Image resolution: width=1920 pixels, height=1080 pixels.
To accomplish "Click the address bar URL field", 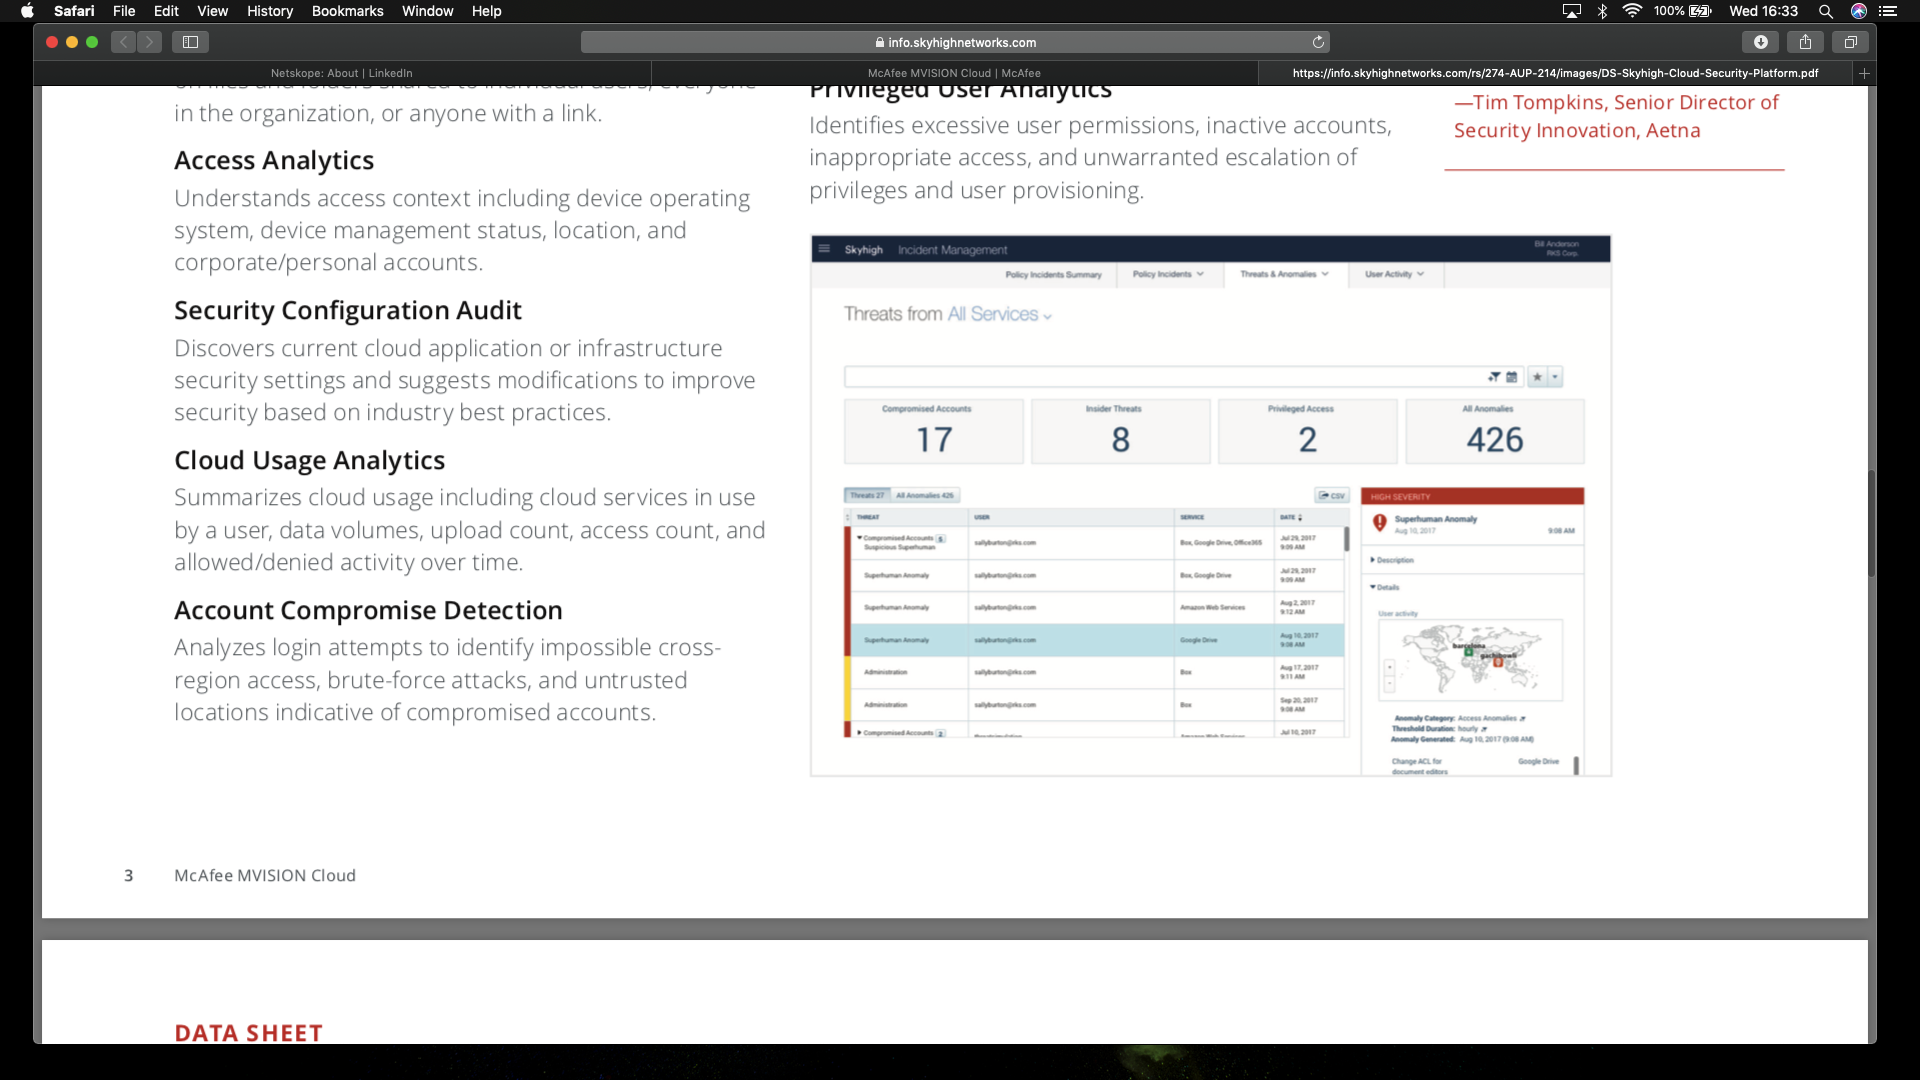I will (955, 42).
